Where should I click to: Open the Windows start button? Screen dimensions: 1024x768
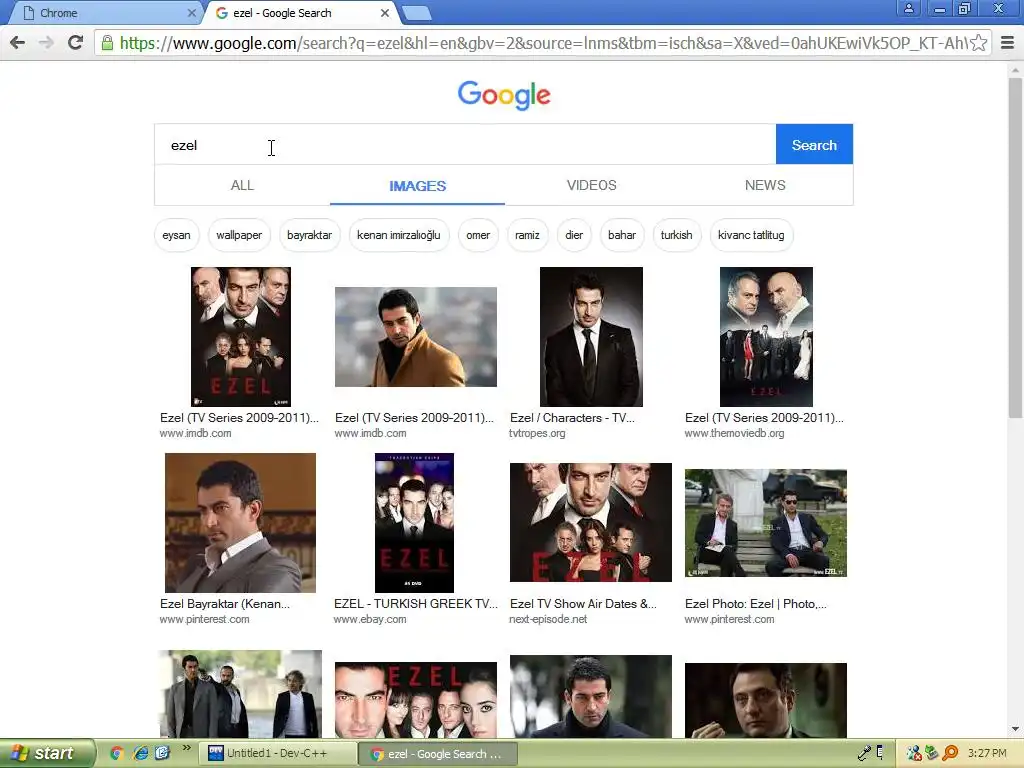[x=47, y=753]
